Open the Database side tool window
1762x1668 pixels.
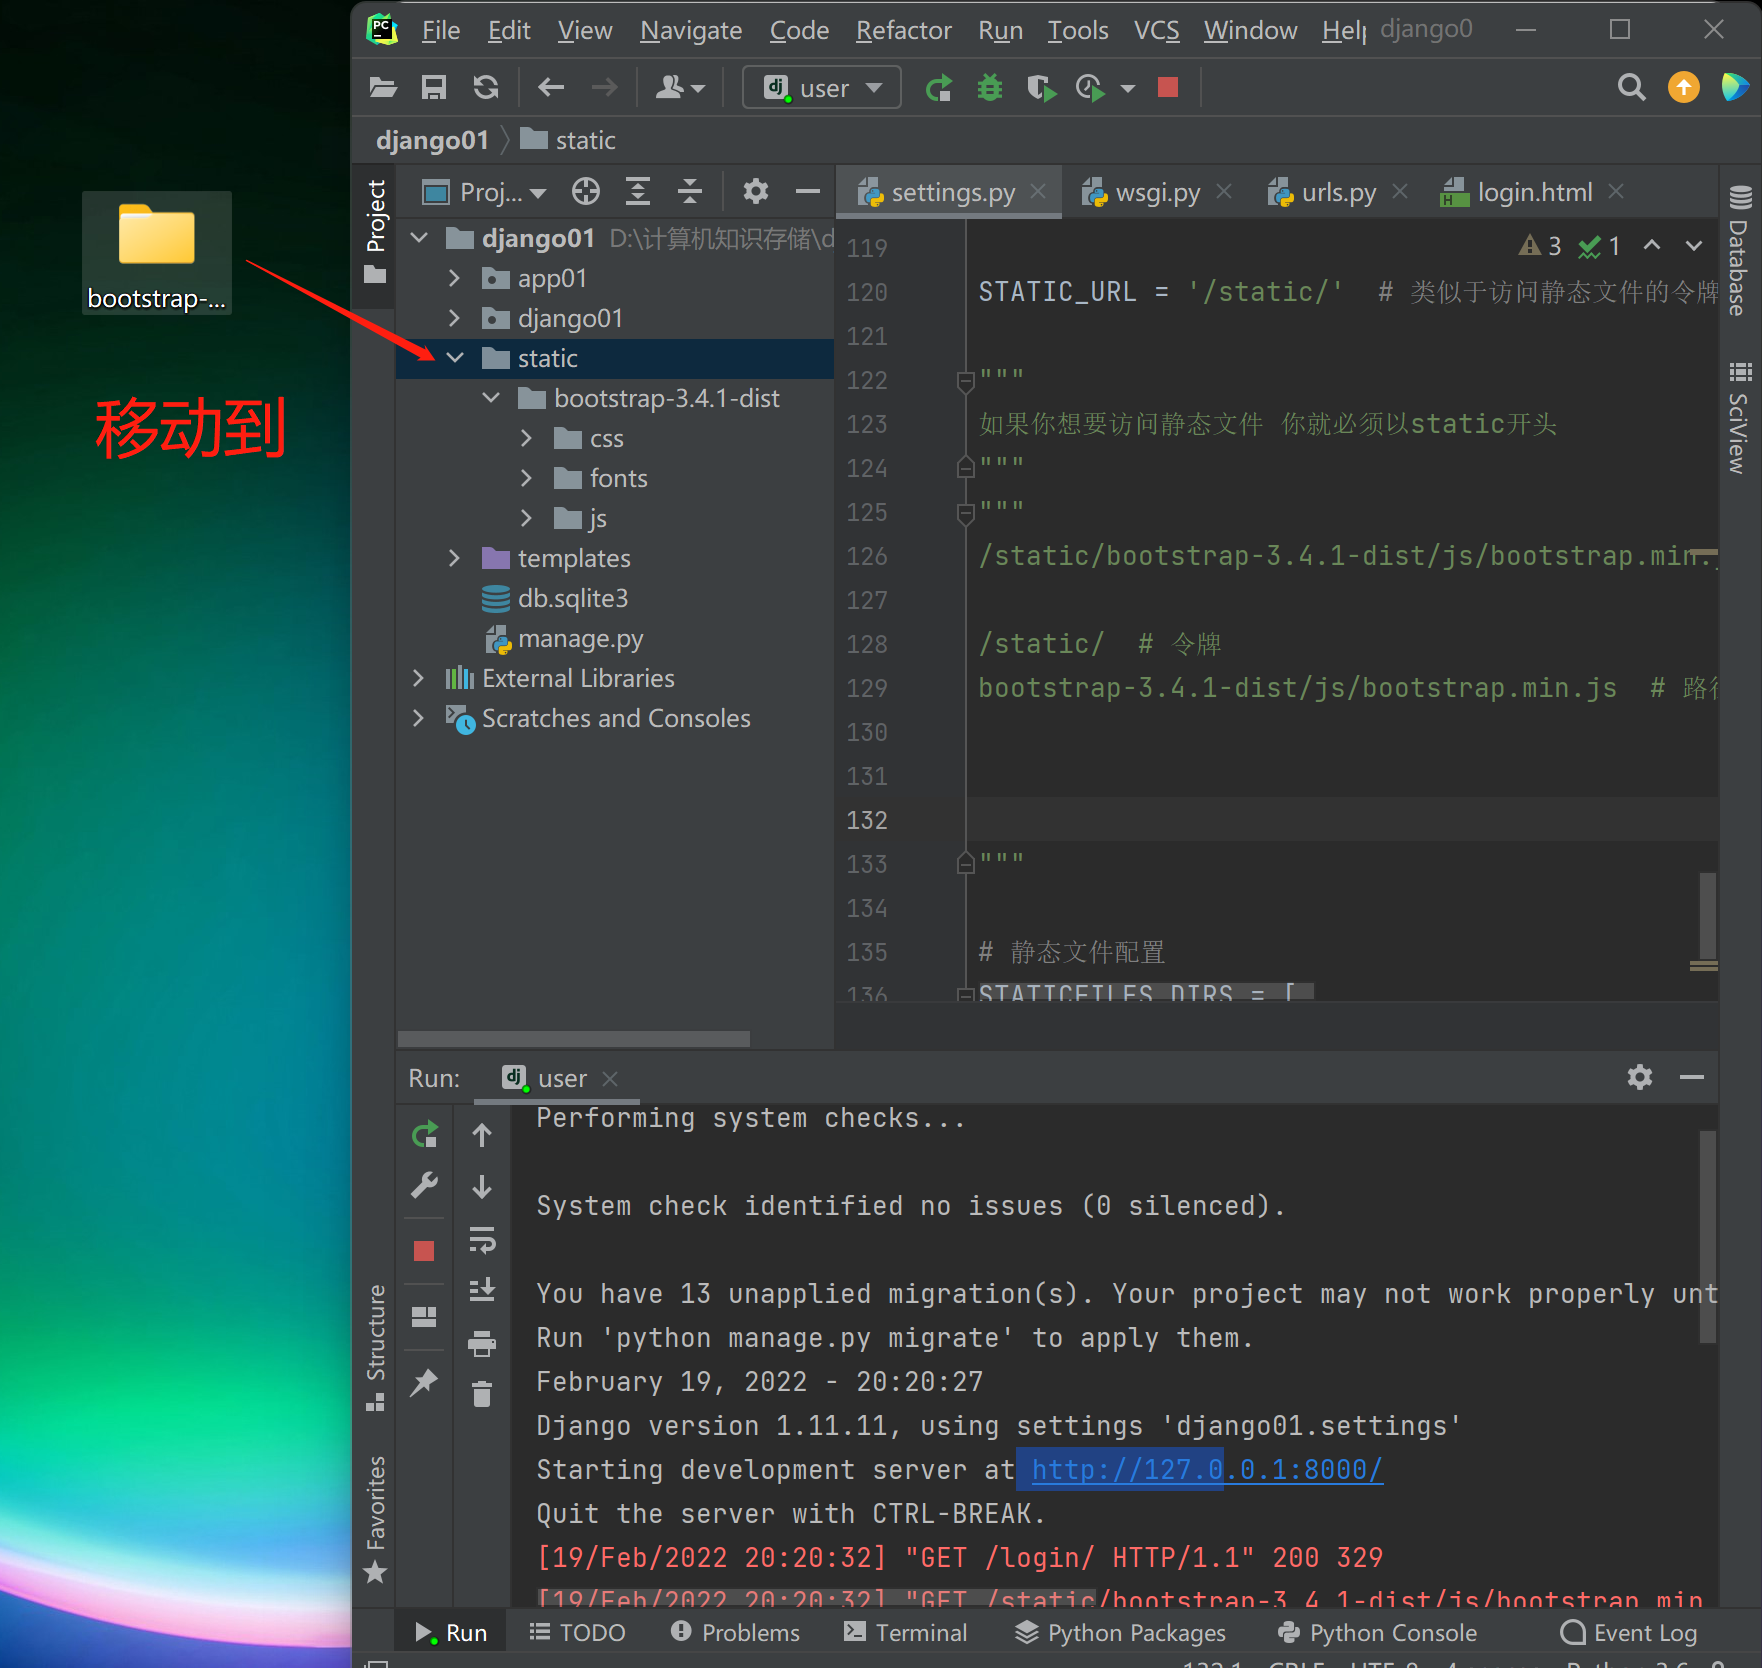coord(1740,250)
